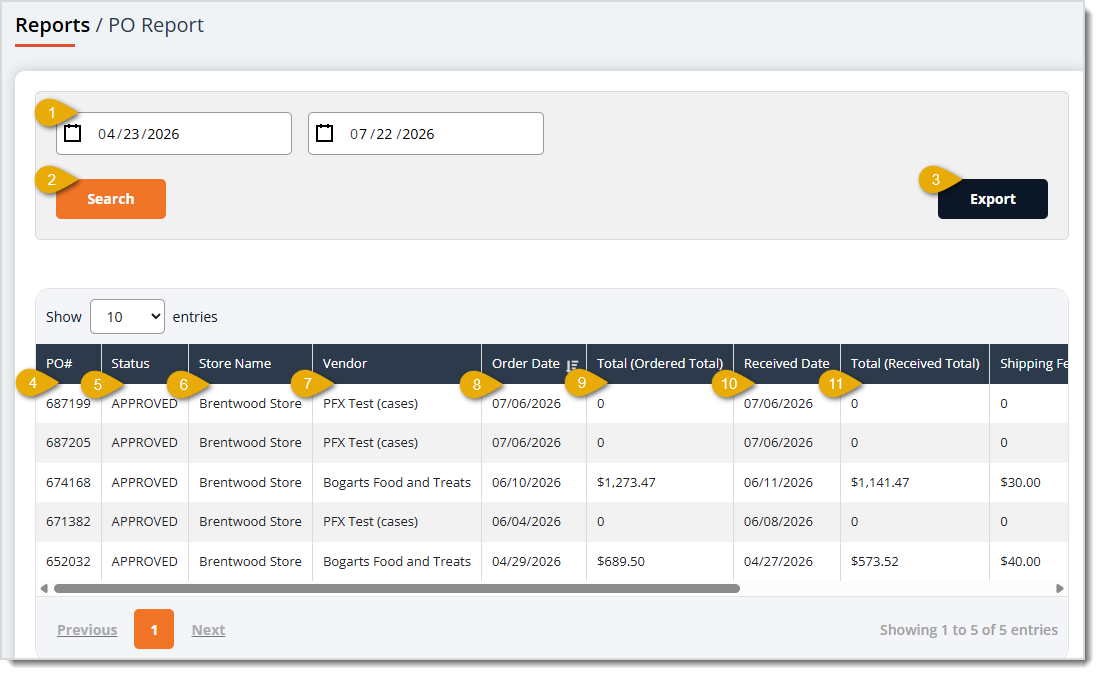1100x675 pixels.
Task: Click the horizontal scrollbar left arrow
Action: point(44,589)
